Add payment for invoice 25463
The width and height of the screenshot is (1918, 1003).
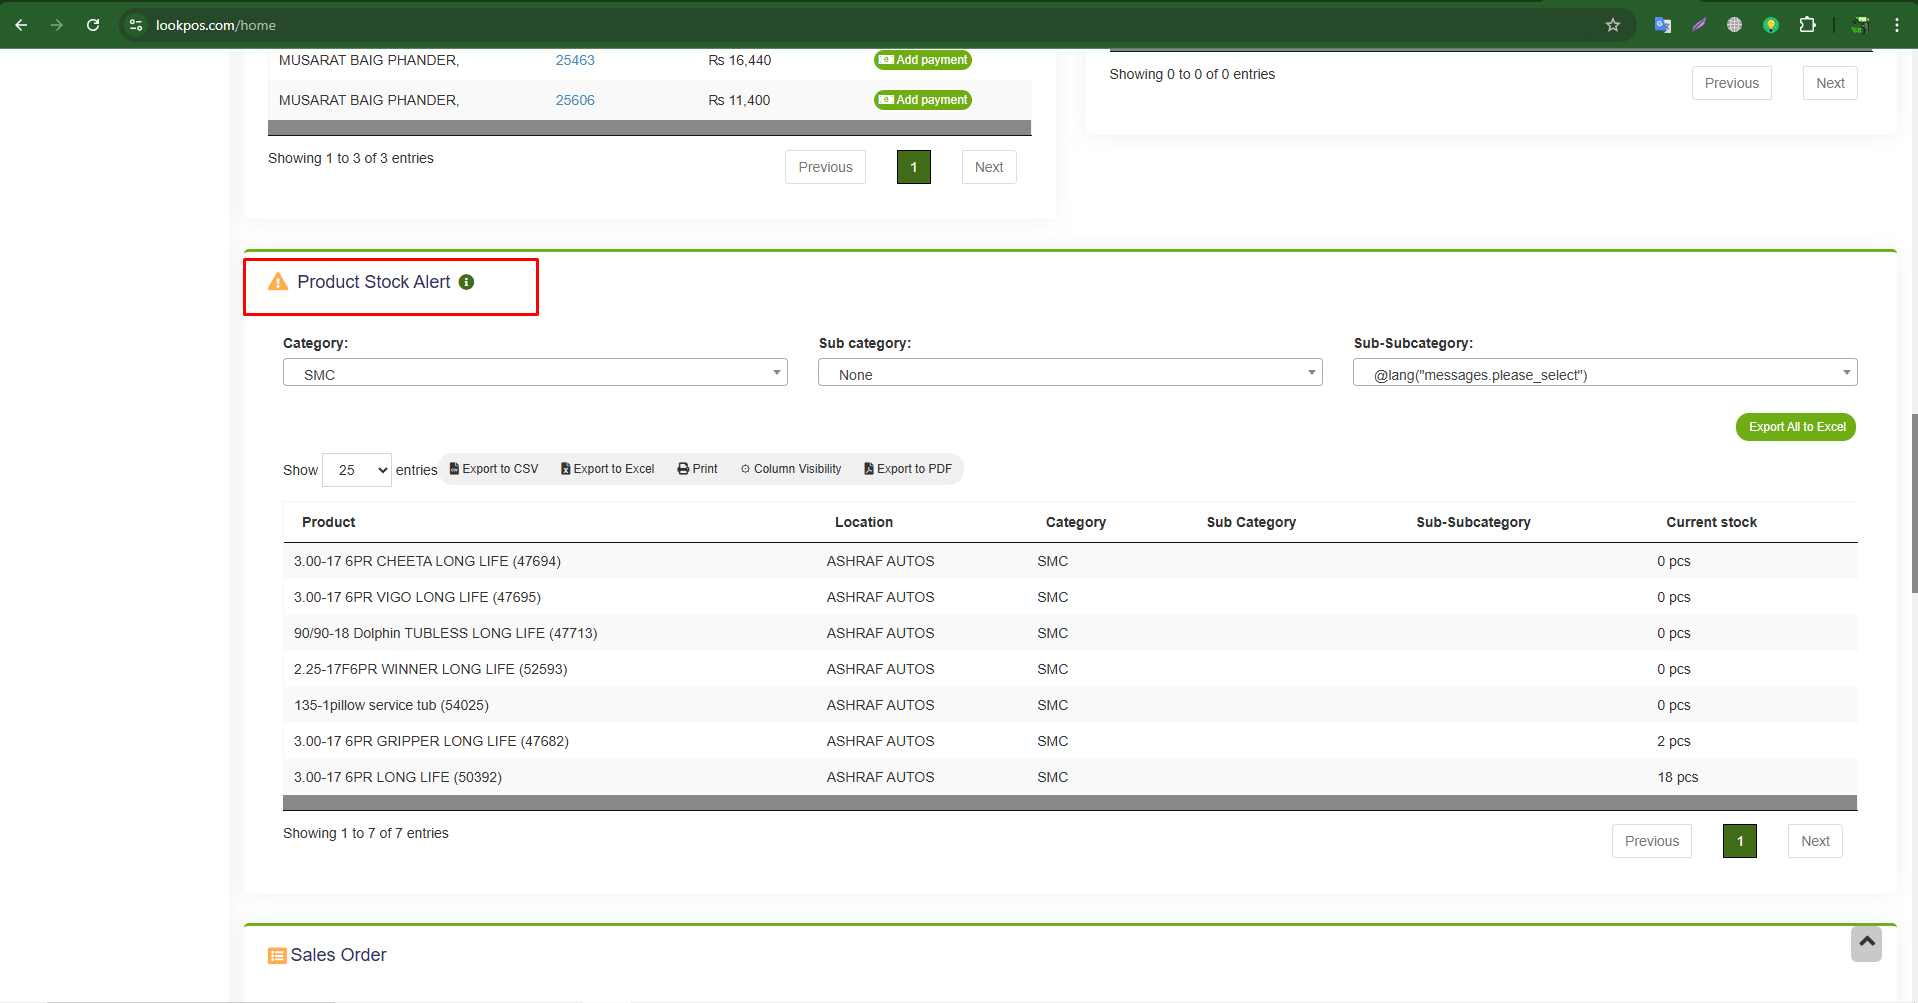(x=923, y=60)
